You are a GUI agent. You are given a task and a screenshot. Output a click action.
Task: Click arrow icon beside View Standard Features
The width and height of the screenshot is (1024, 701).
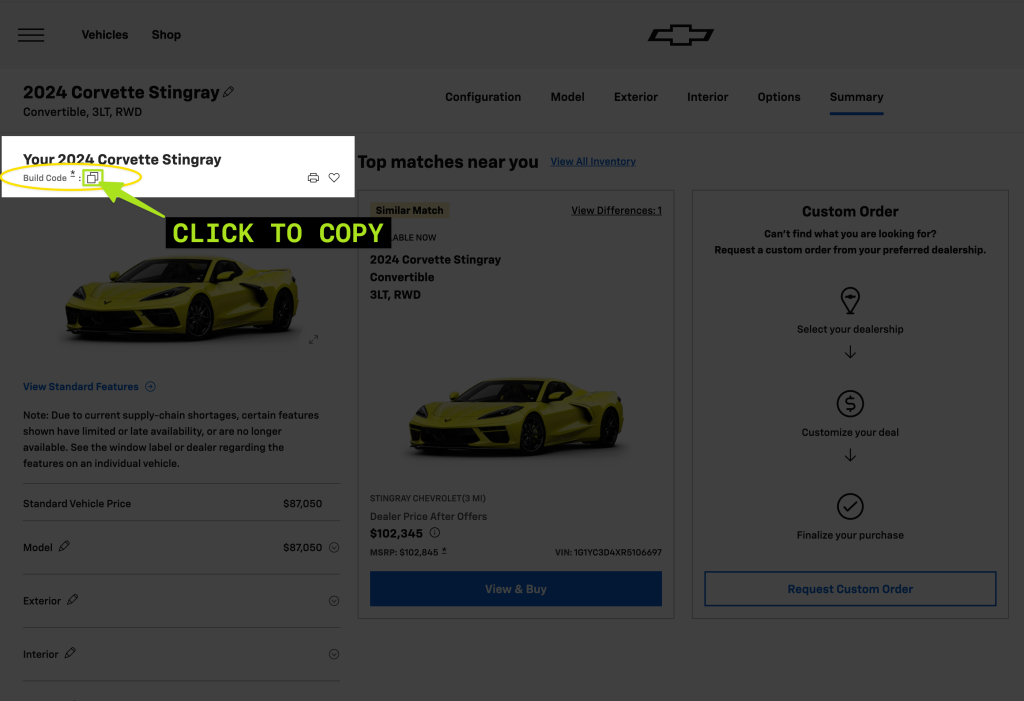pos(150,387)
